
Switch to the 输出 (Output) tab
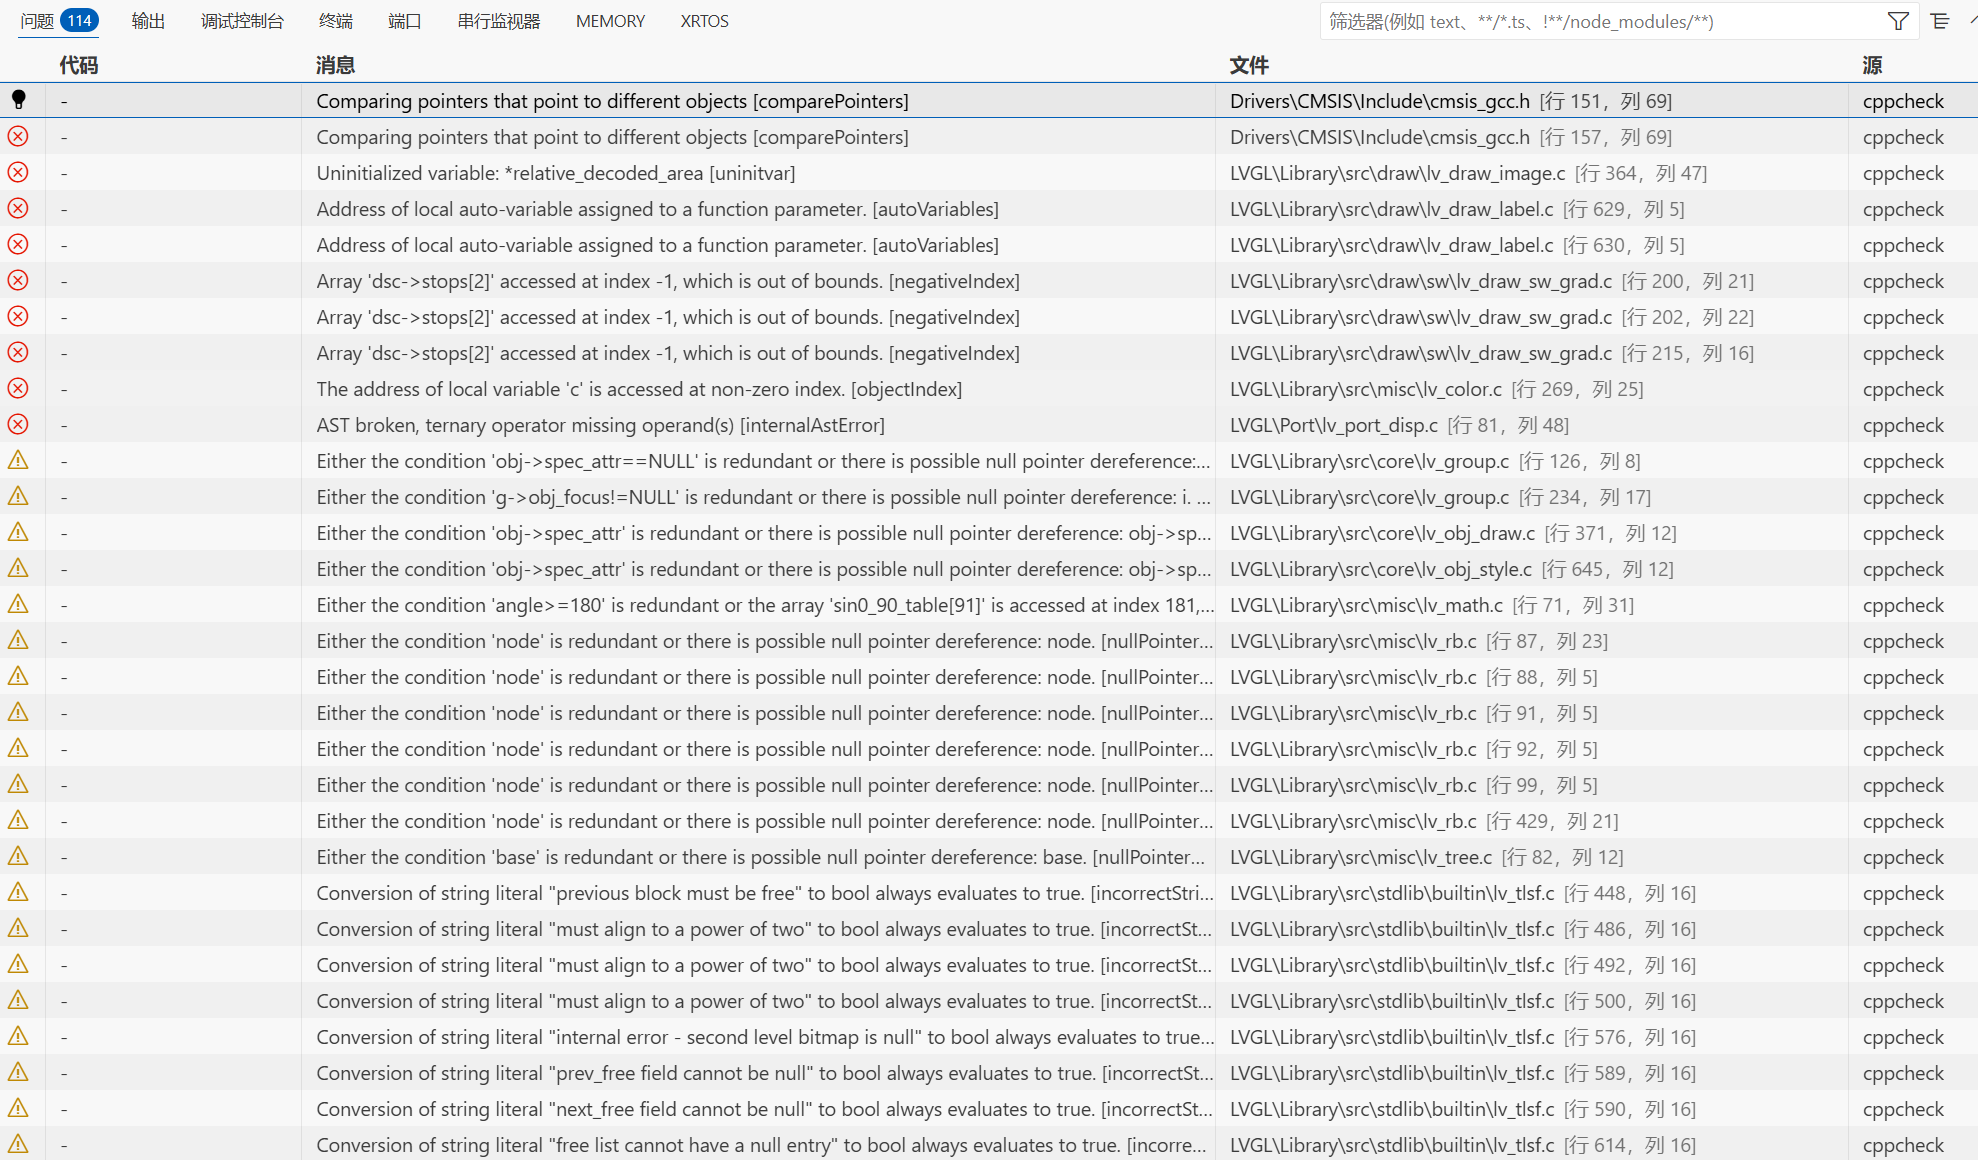pos(148,21)
